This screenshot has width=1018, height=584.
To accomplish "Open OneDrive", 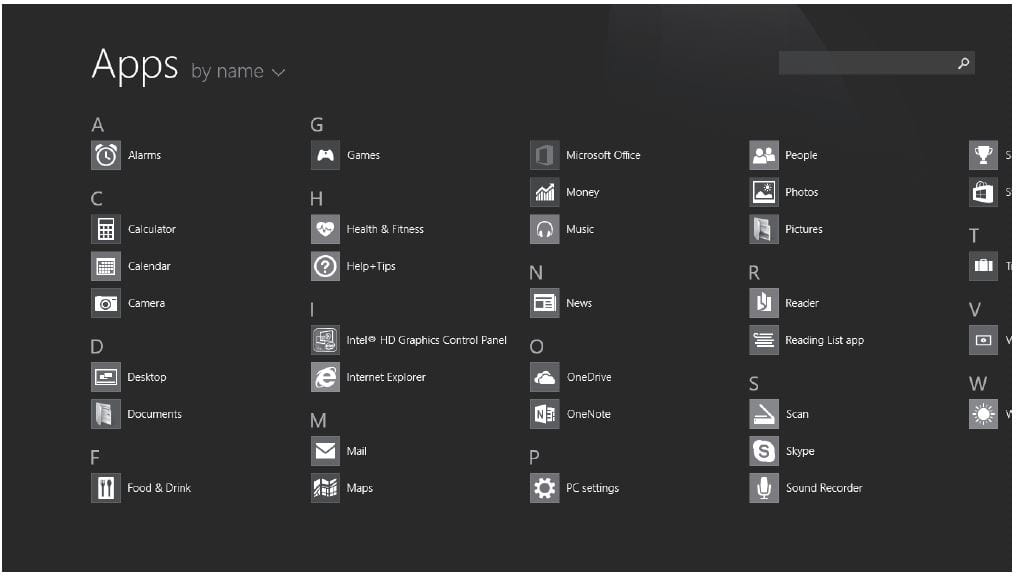I will (x=577, y=377).
